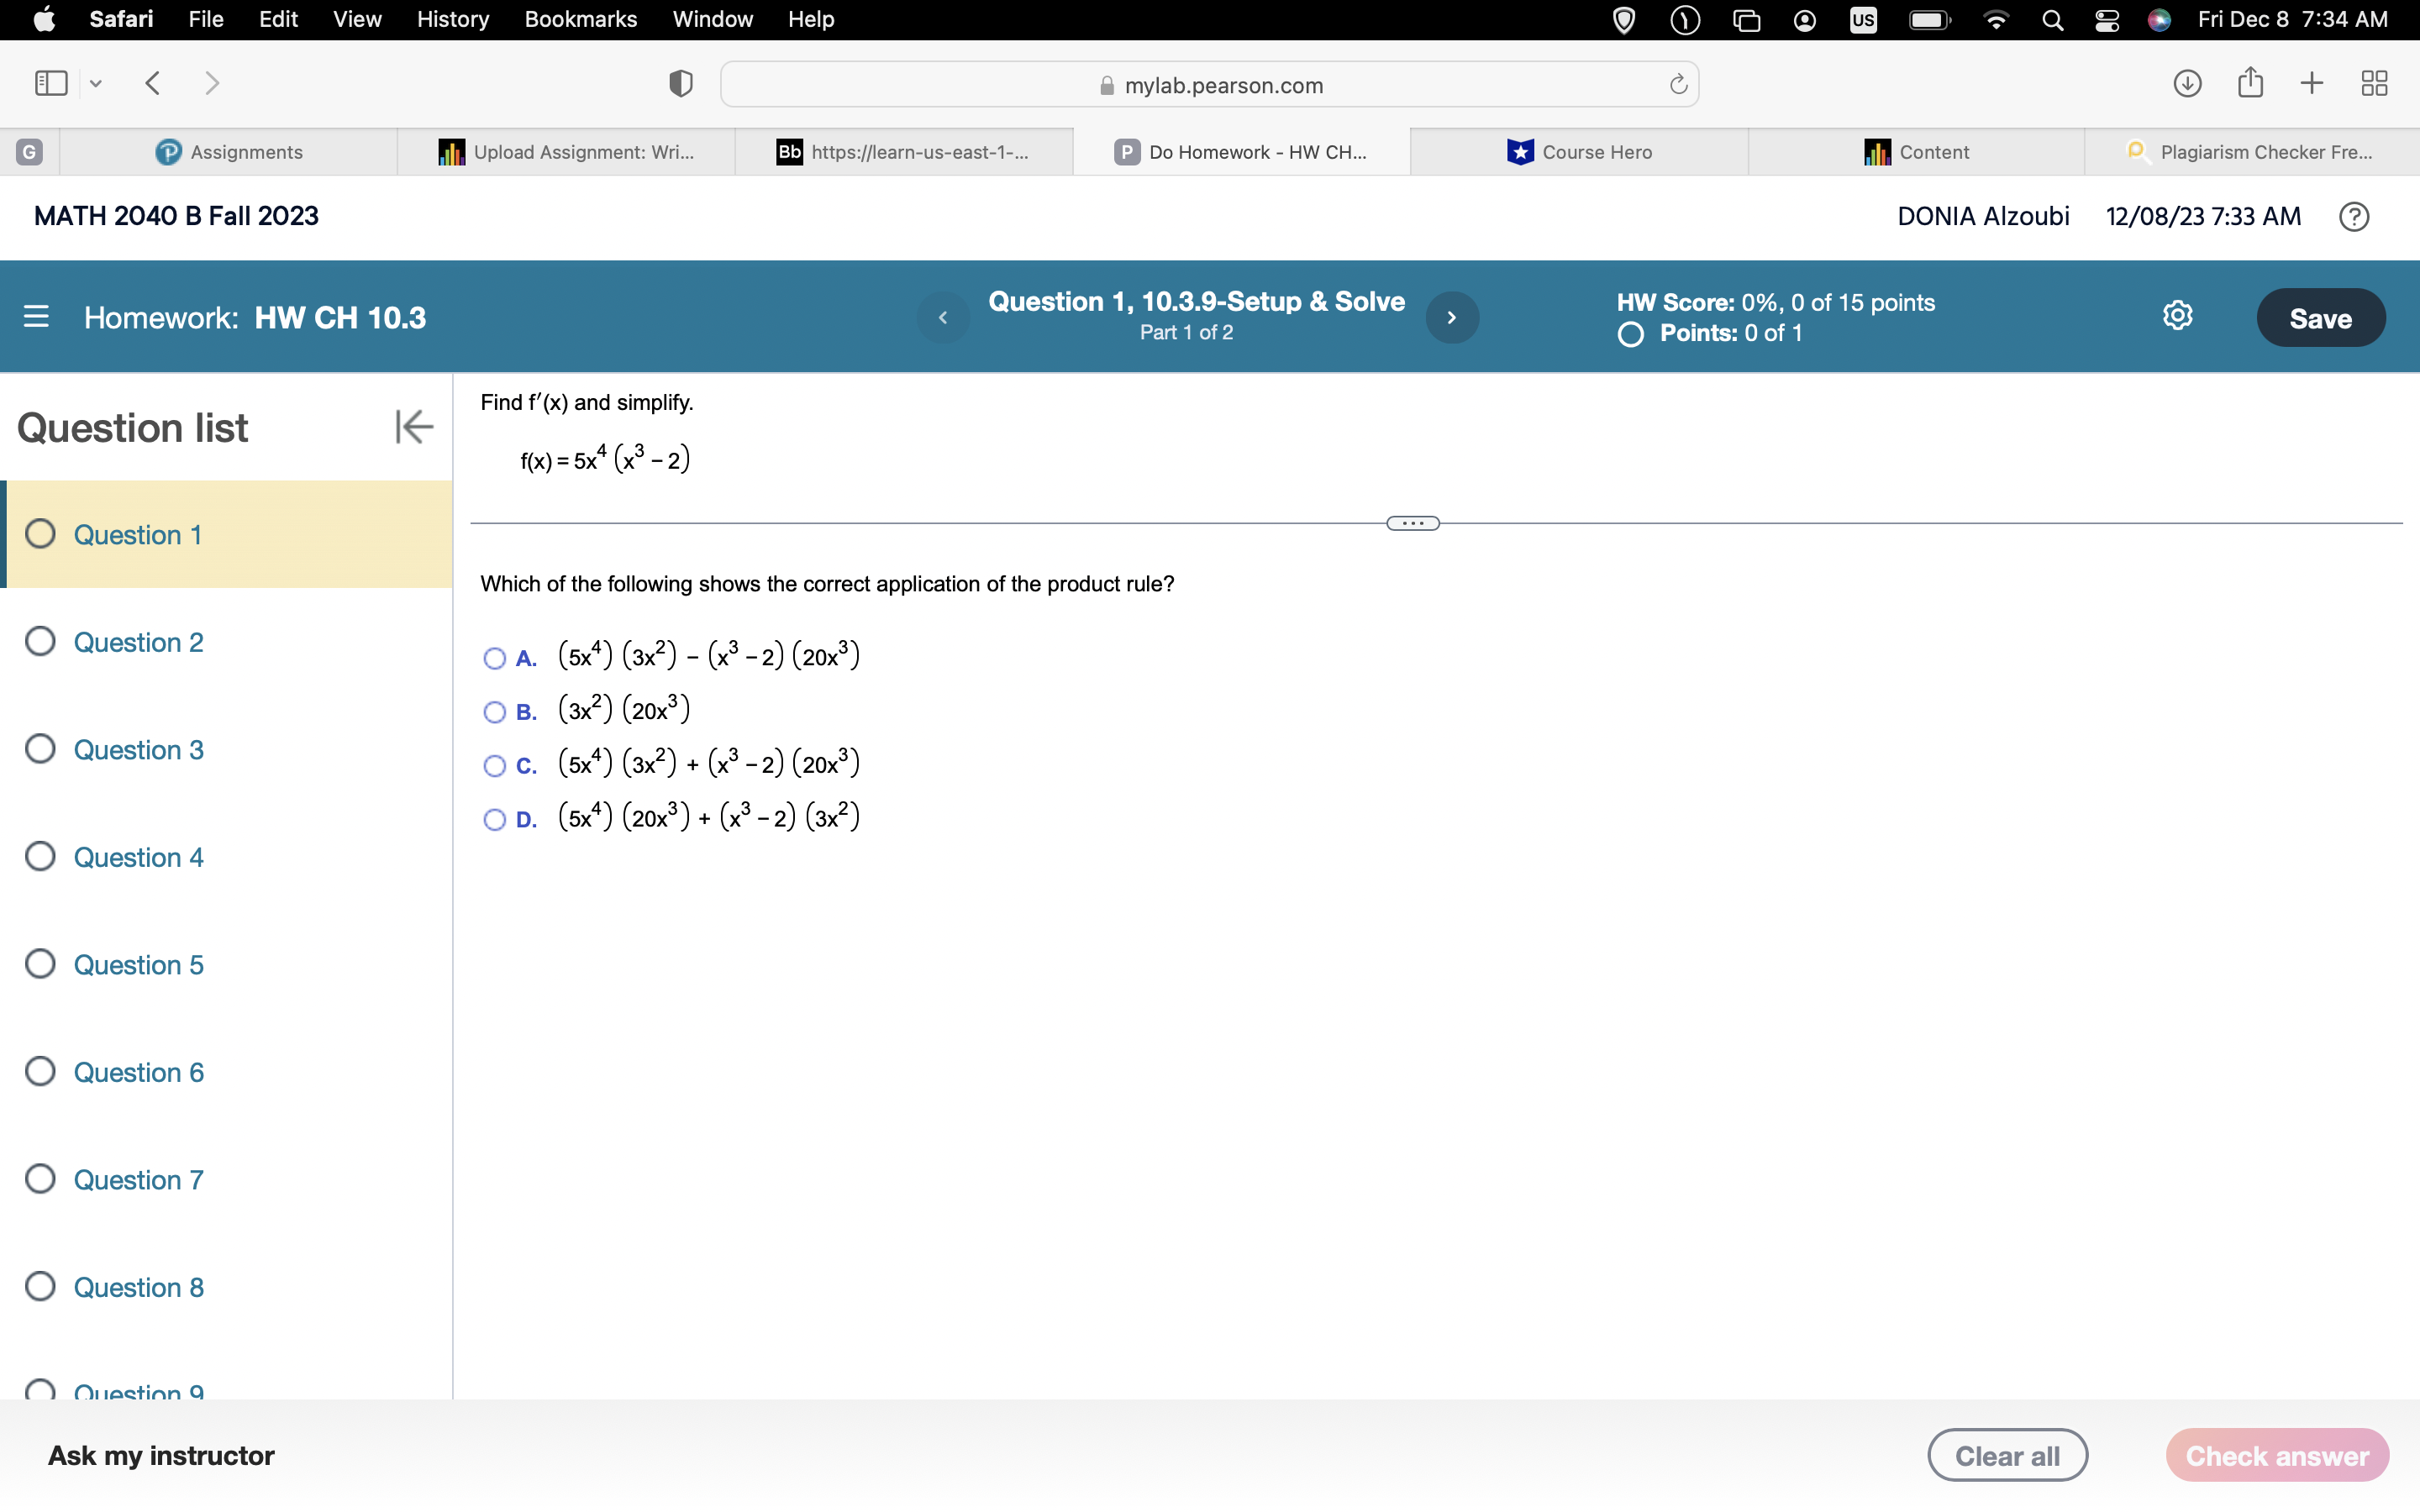
Task: Select answer choice A radio button
Action: pos(494,658)
